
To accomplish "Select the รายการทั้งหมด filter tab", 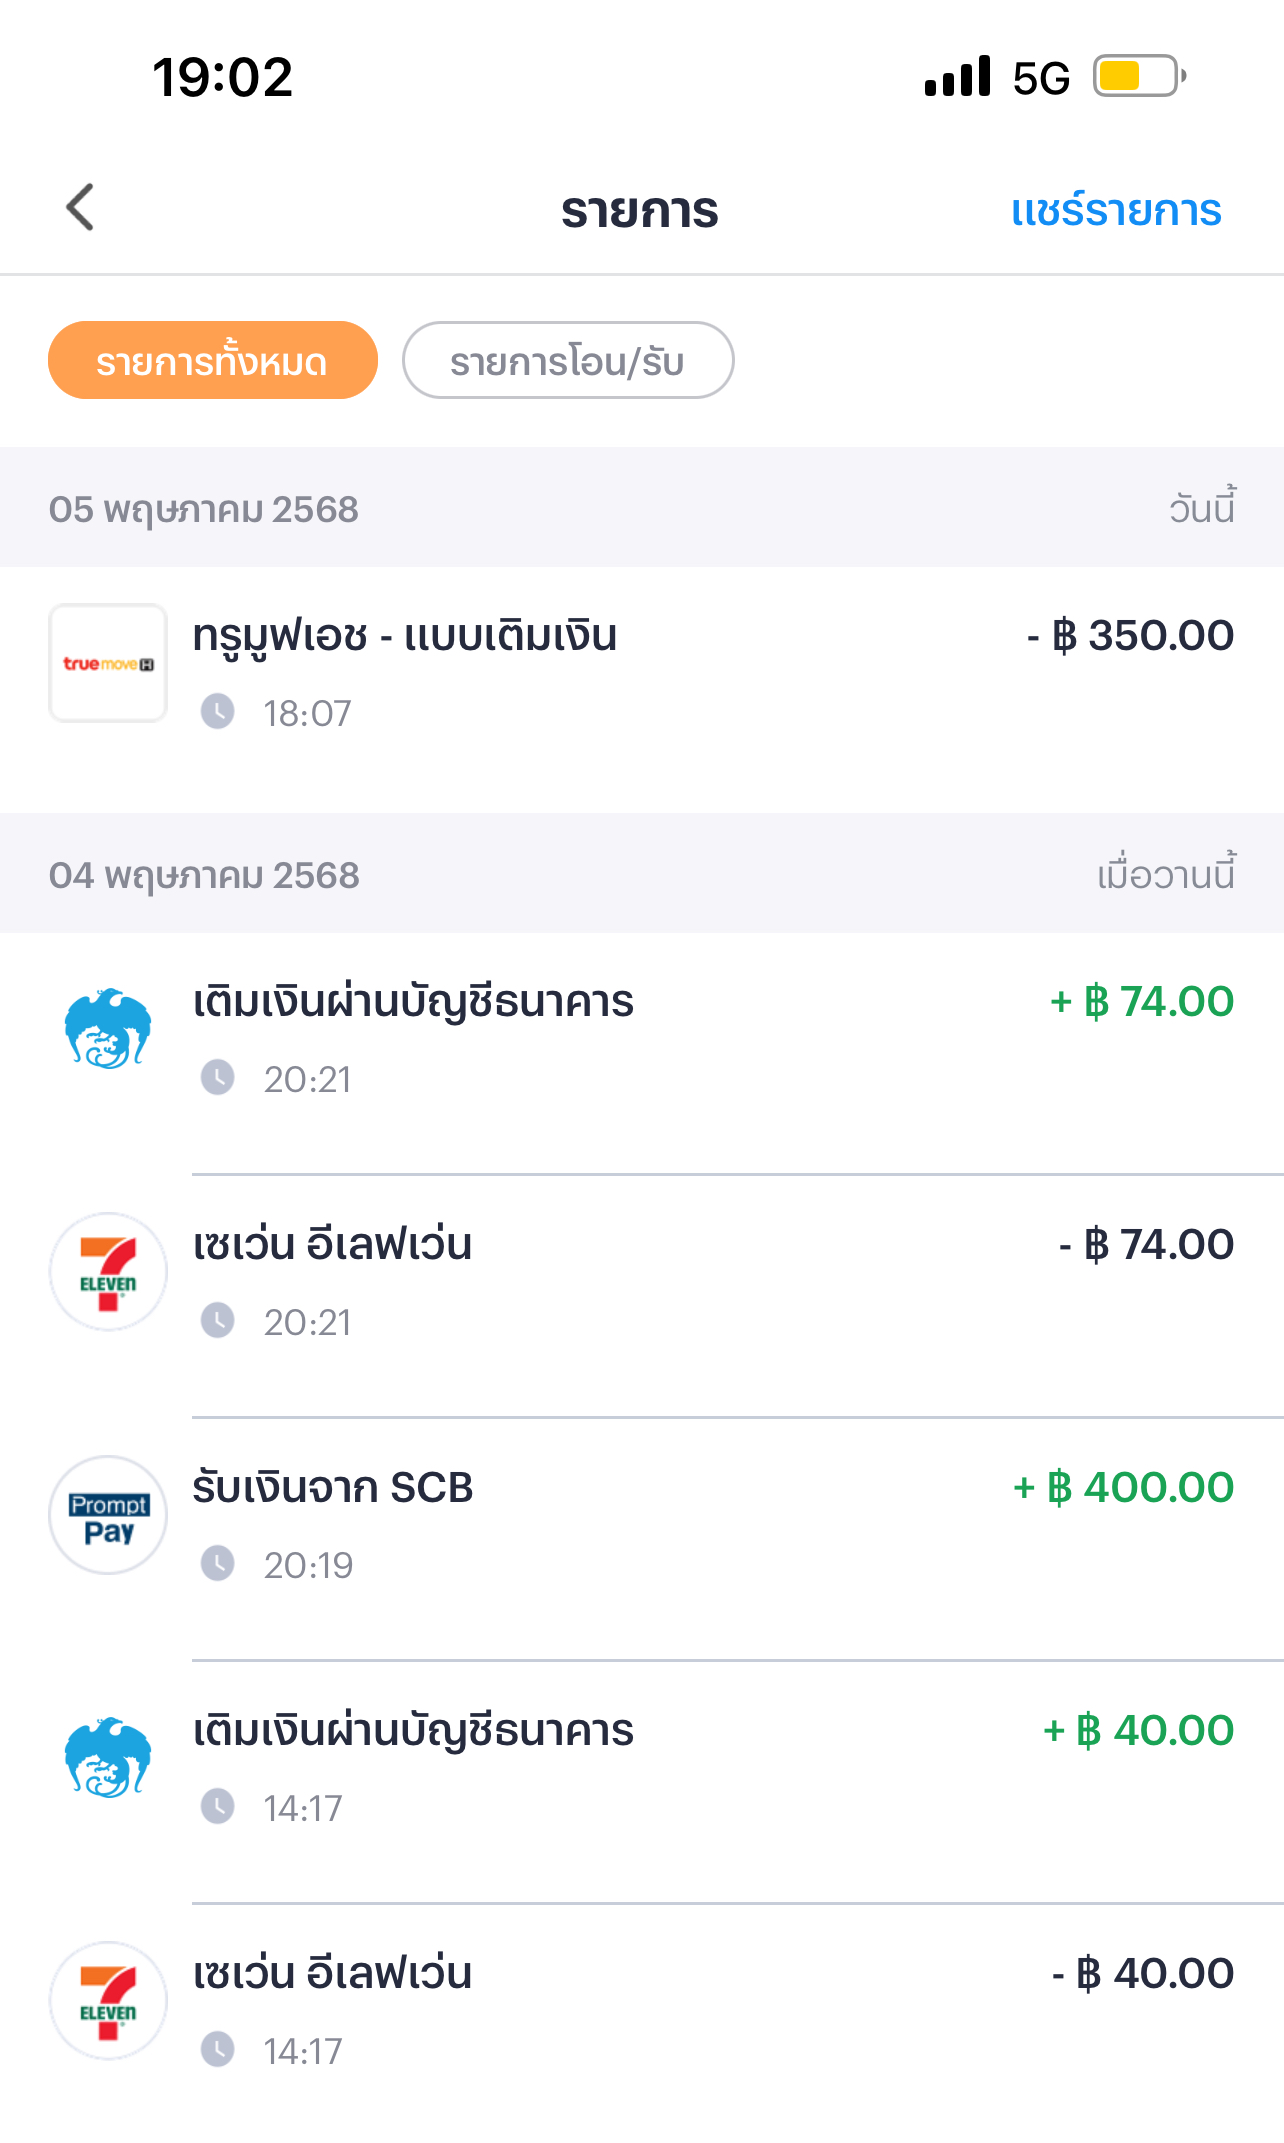I will [x=212, y=361].
